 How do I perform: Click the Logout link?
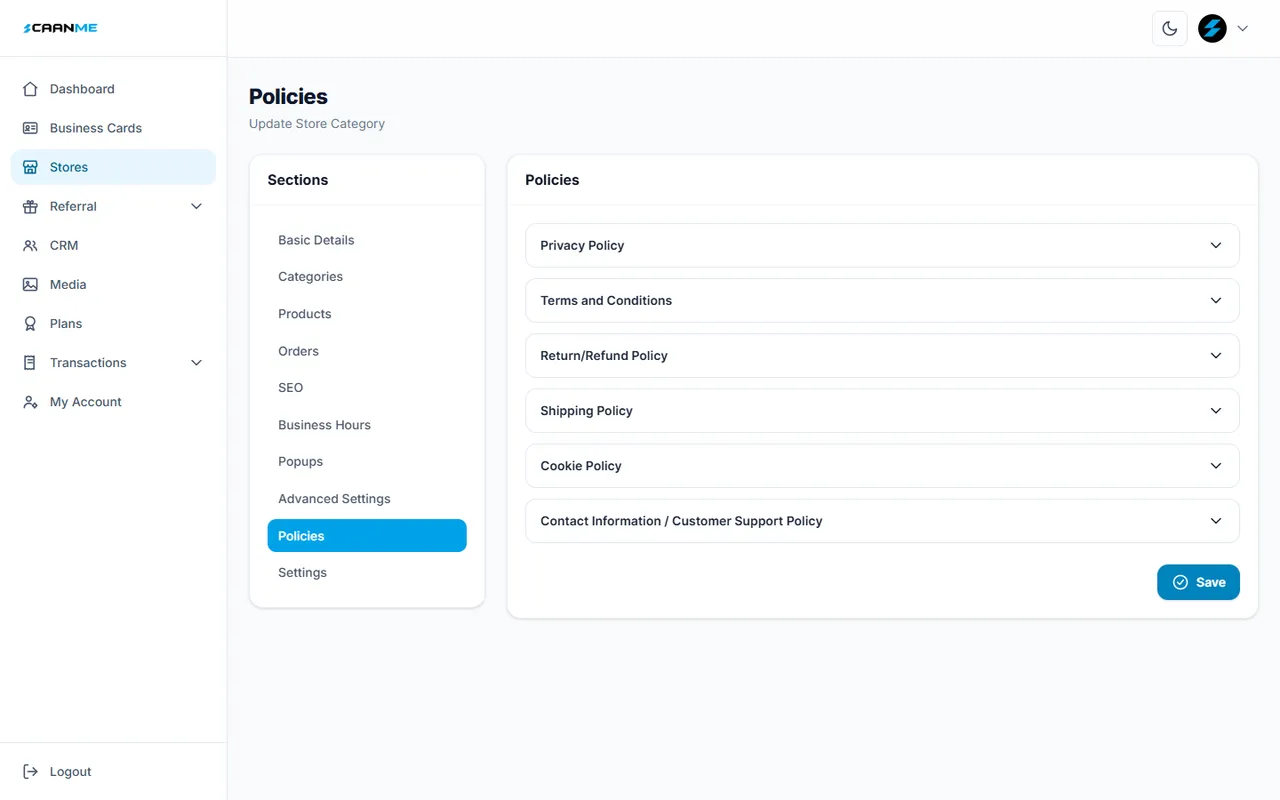(113, 771)
